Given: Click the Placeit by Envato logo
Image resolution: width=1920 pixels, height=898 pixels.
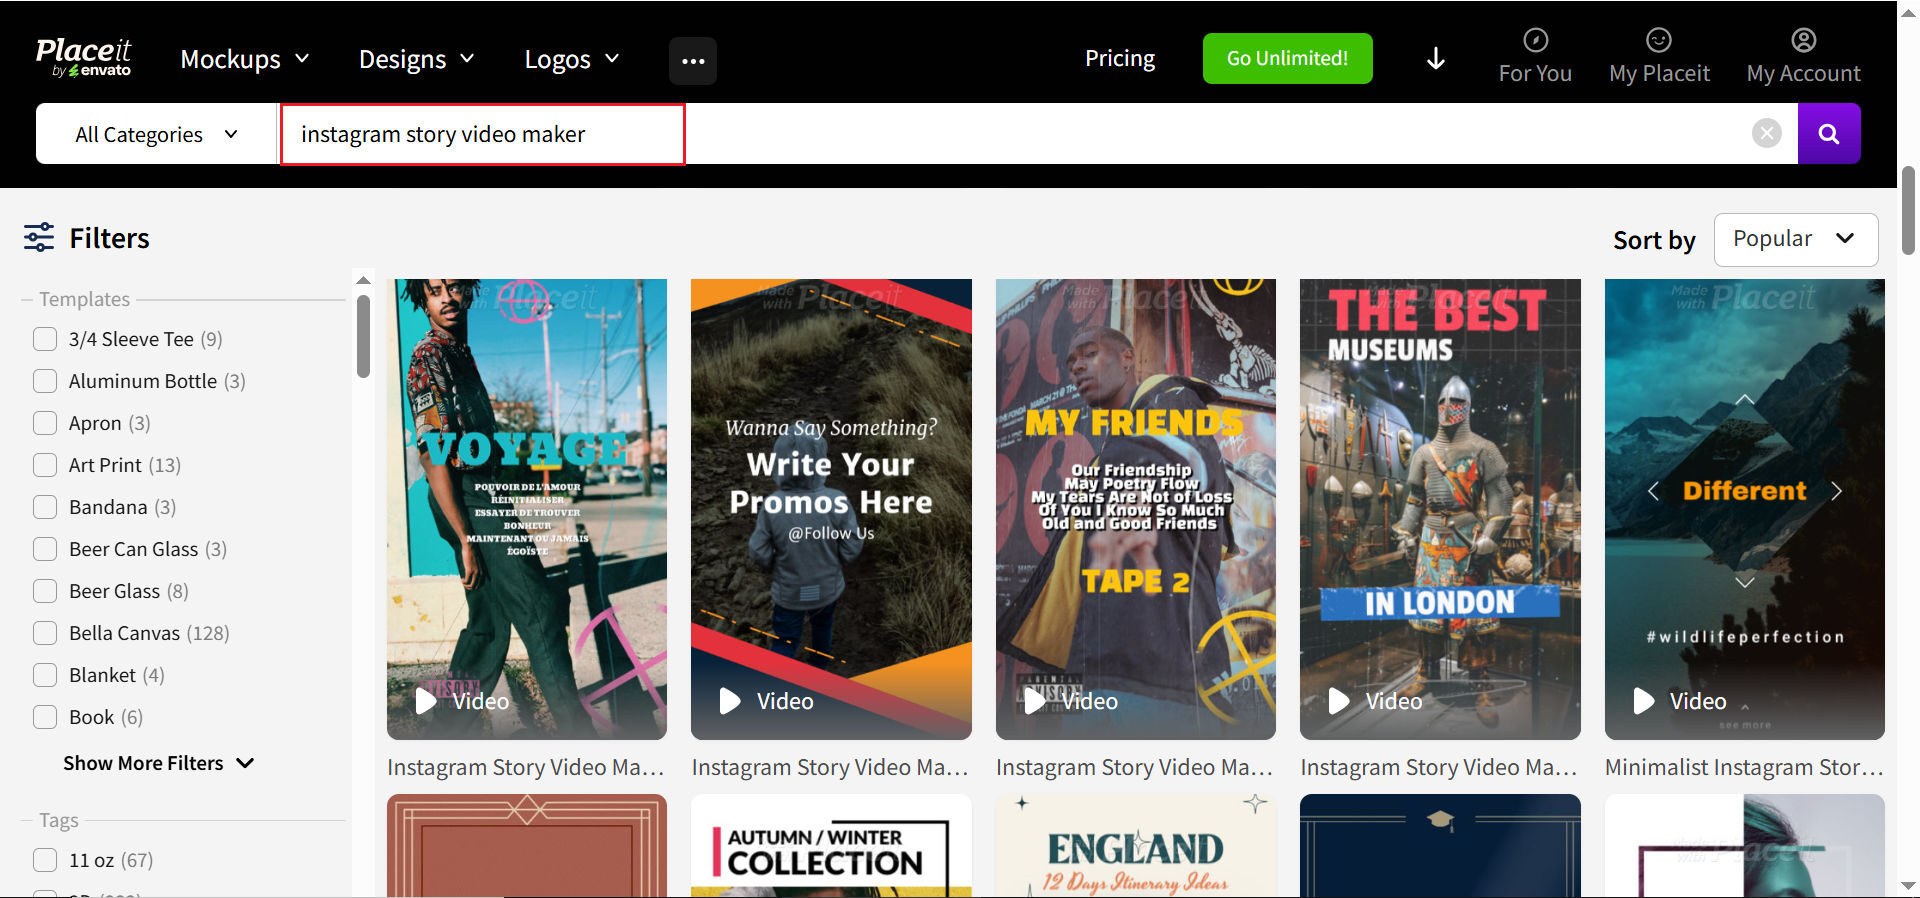Looking at the screenshot, I should 83,58.
